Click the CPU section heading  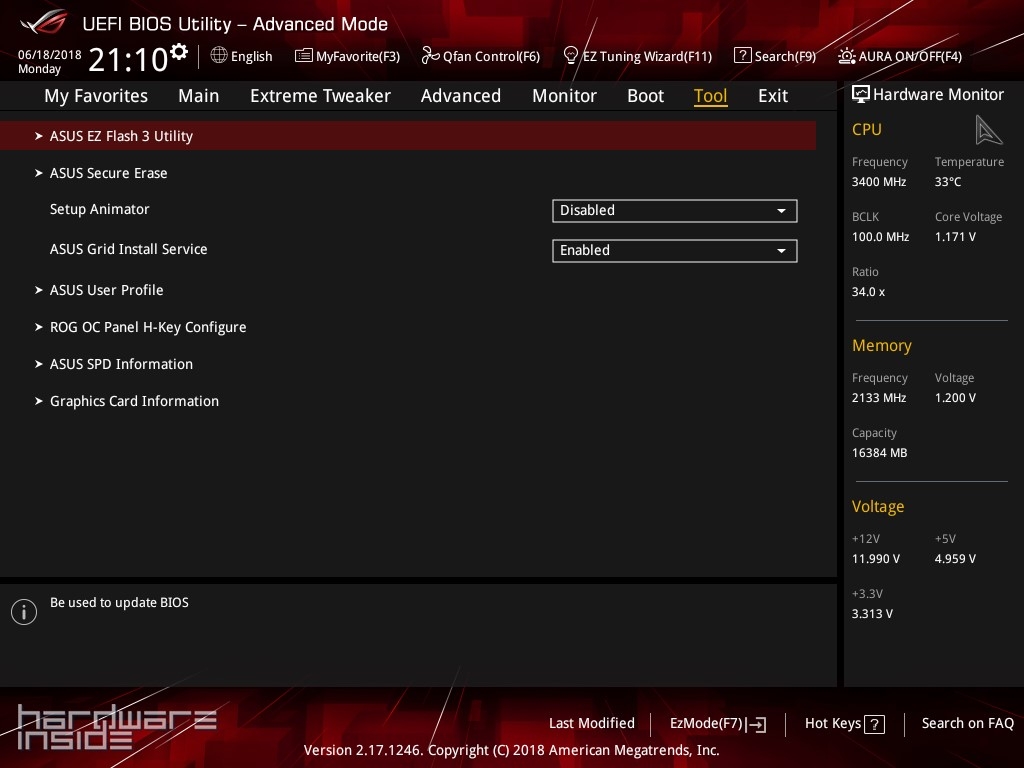point(867,129)
